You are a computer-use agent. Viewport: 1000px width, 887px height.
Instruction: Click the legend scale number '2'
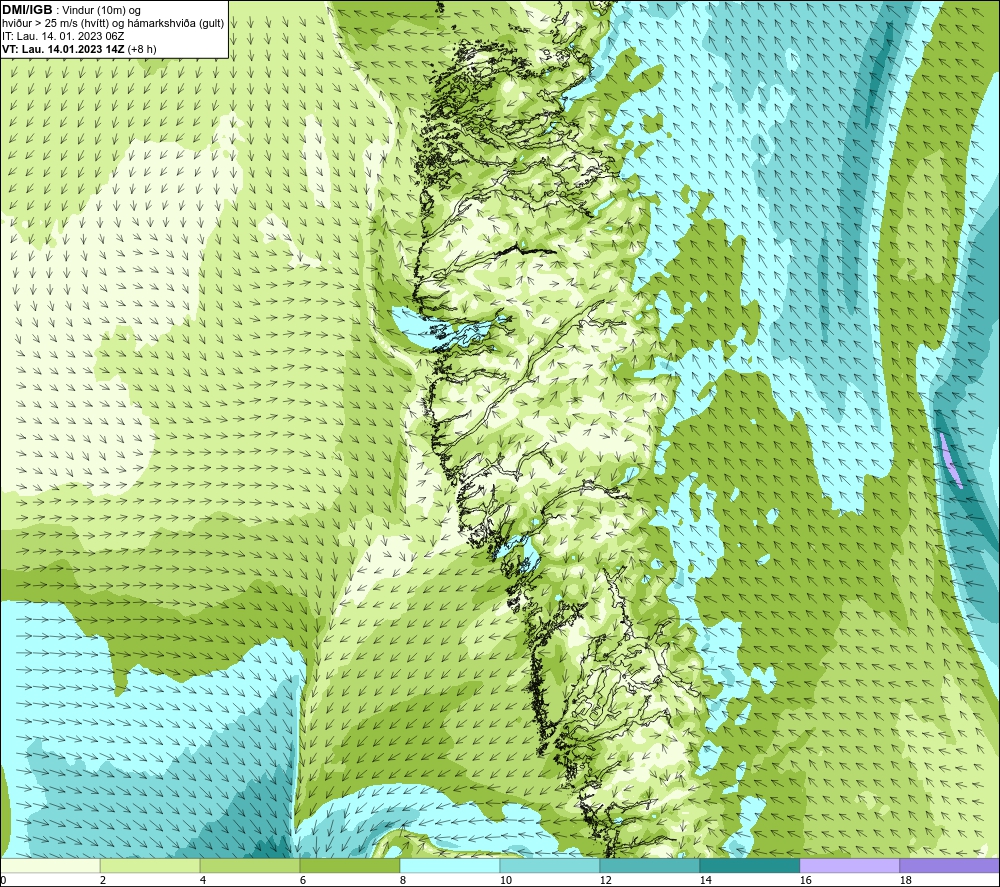(x=103, y=881)
